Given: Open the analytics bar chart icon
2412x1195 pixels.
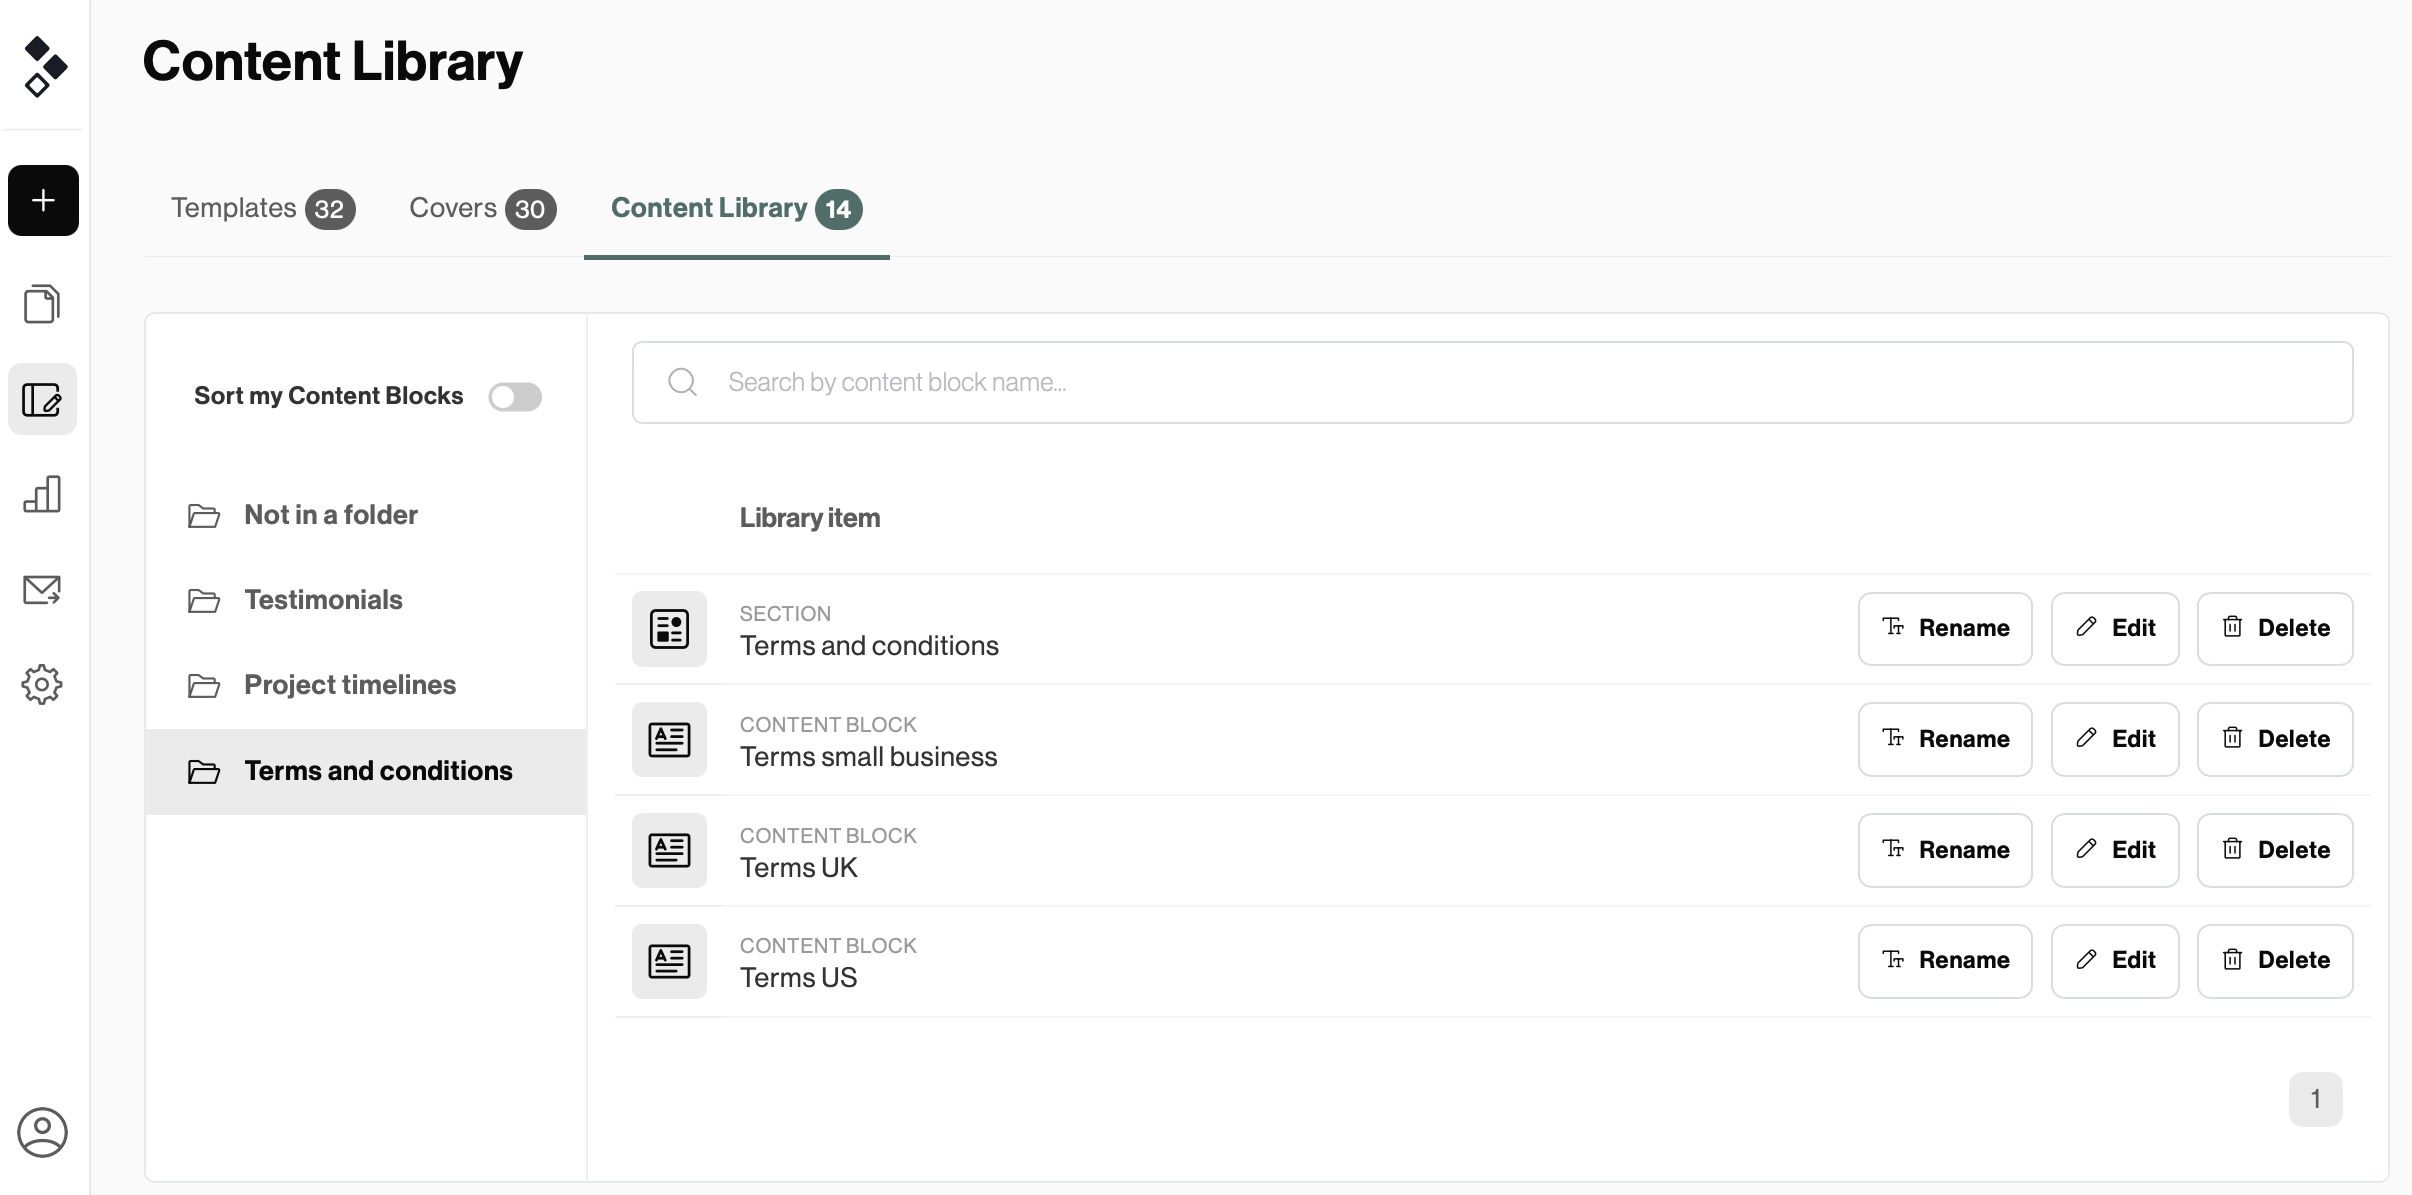Looking at the screenshot, I should (42, 494).
